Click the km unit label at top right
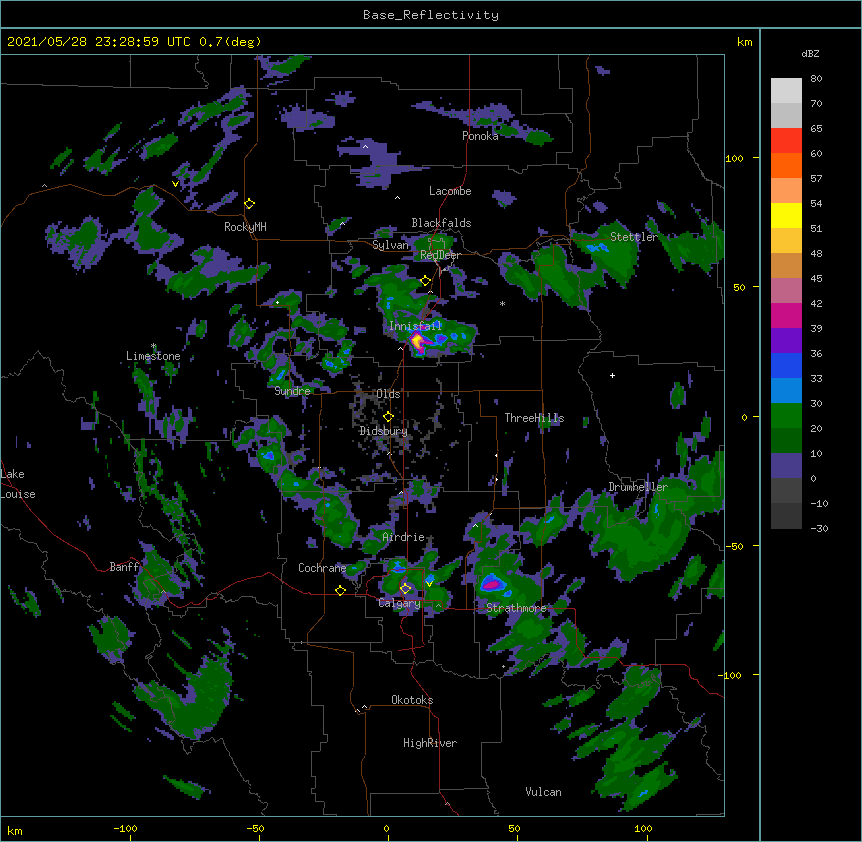Viewport: 862px width, 842px height. pyautogui.click(x=744, y=42)
